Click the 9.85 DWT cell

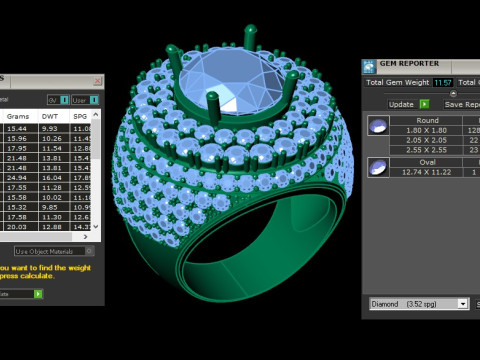tap(54, 207)
